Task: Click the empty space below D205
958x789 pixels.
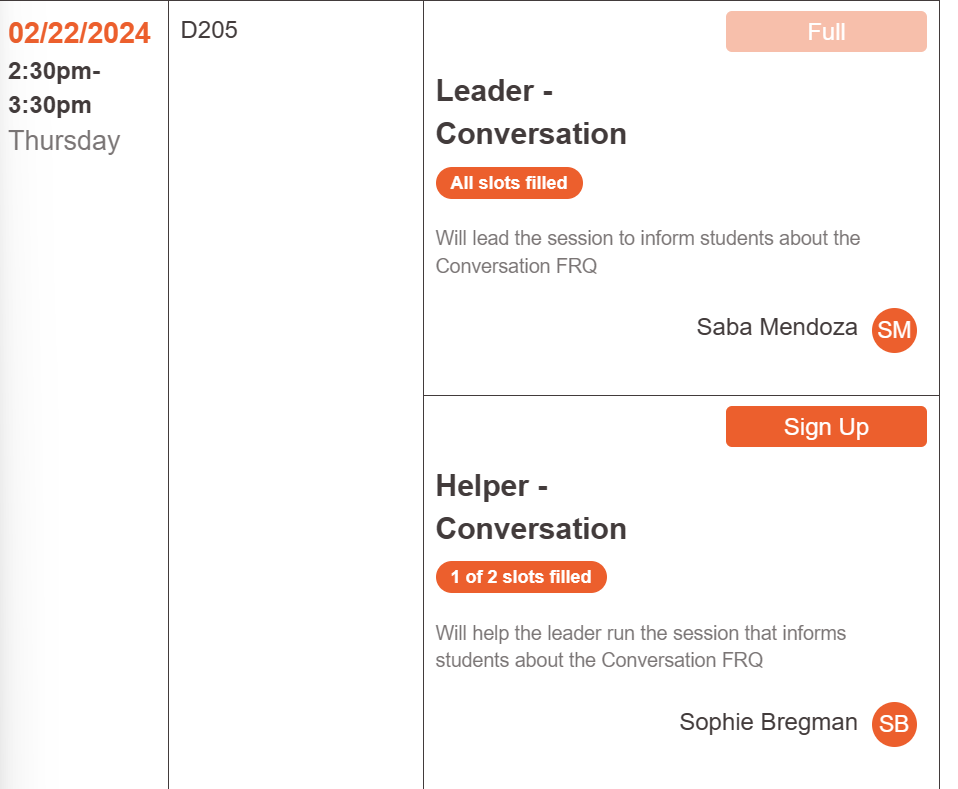Action: coord(295,400)
